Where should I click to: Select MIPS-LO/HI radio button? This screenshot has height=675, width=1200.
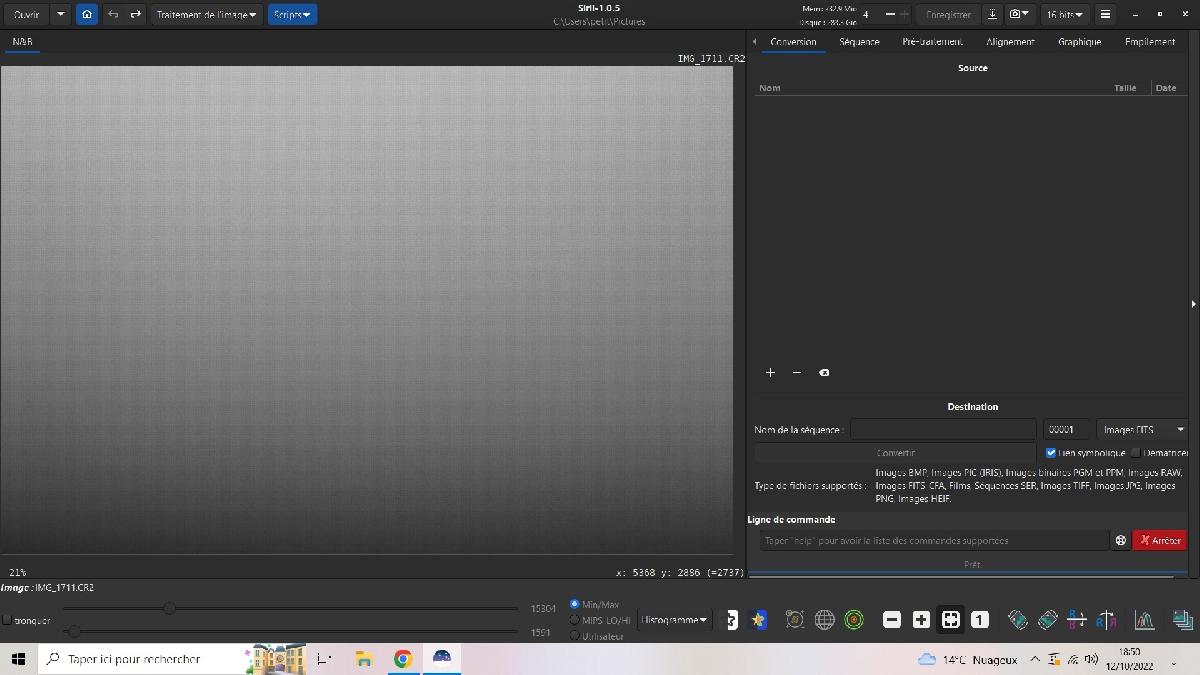[574, 620]
